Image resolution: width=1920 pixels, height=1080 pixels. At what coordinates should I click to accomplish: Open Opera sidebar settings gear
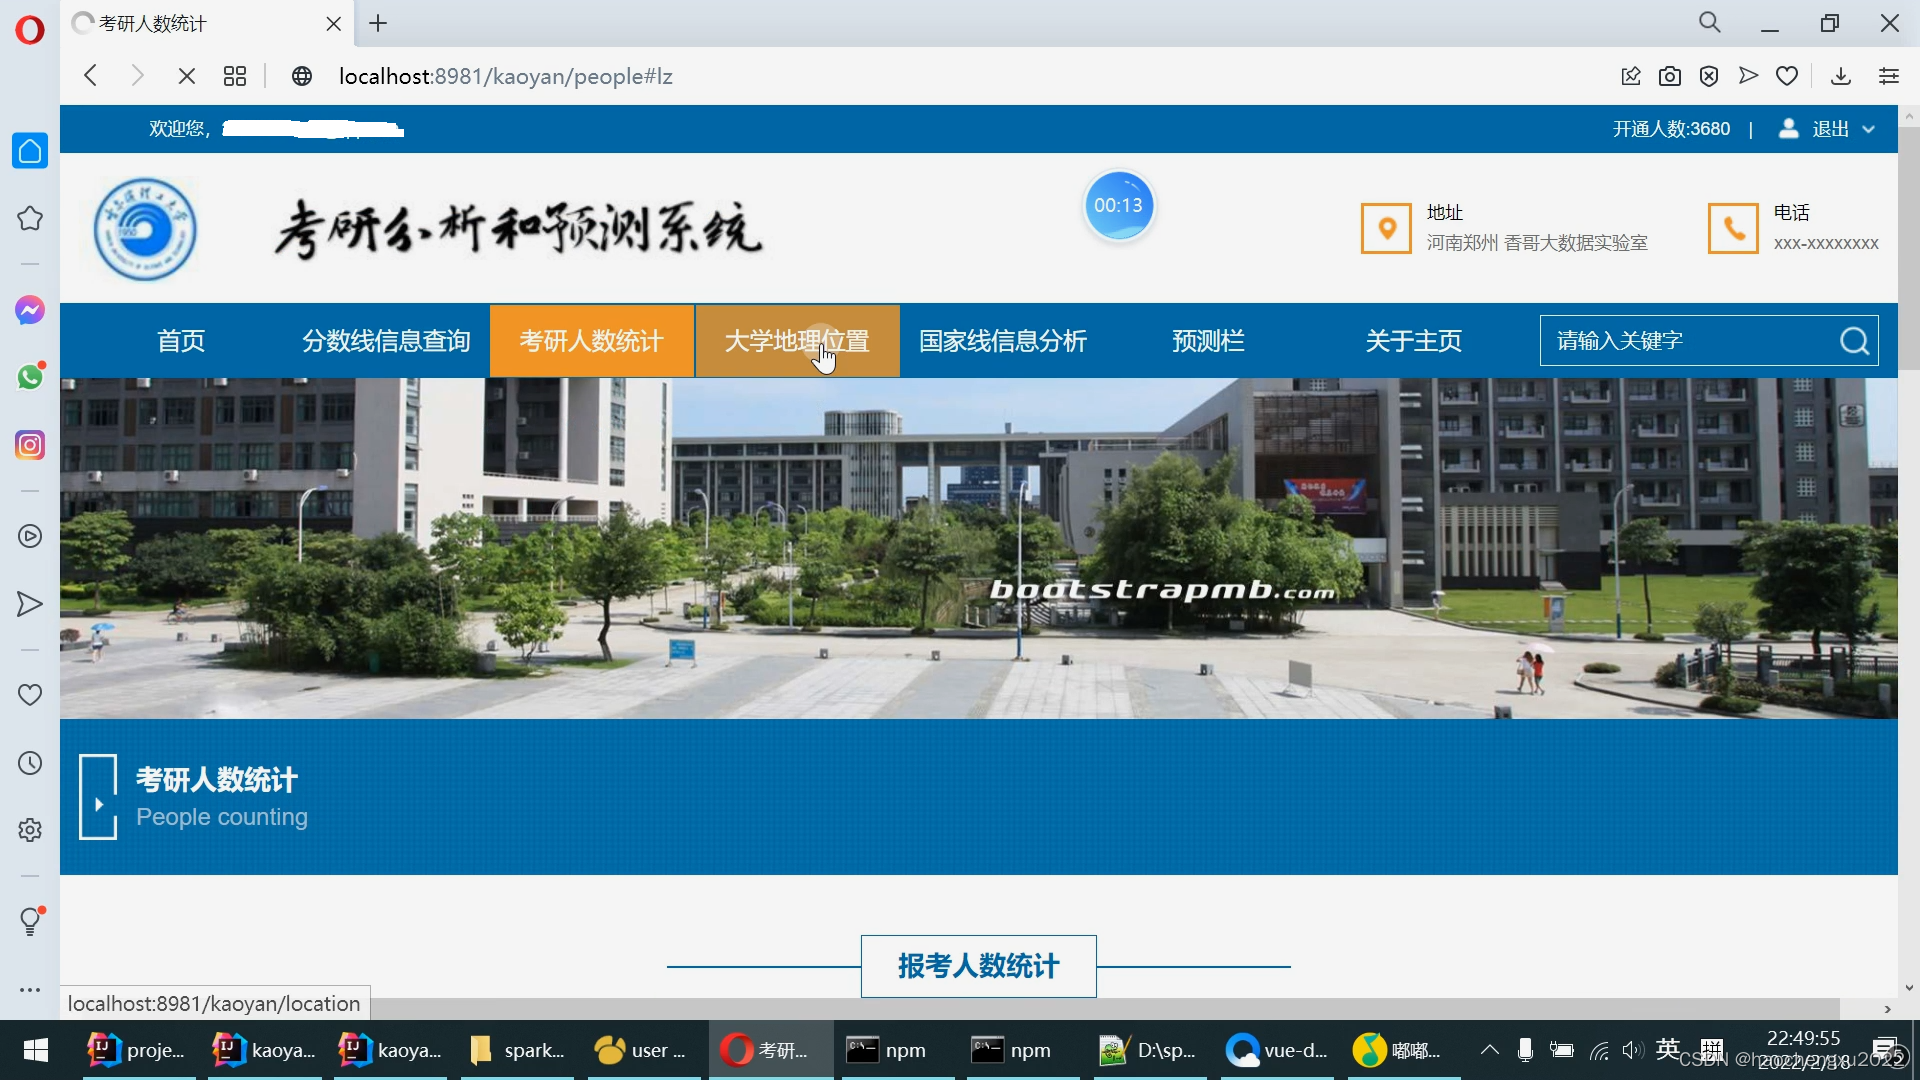(x=30, y=830)
